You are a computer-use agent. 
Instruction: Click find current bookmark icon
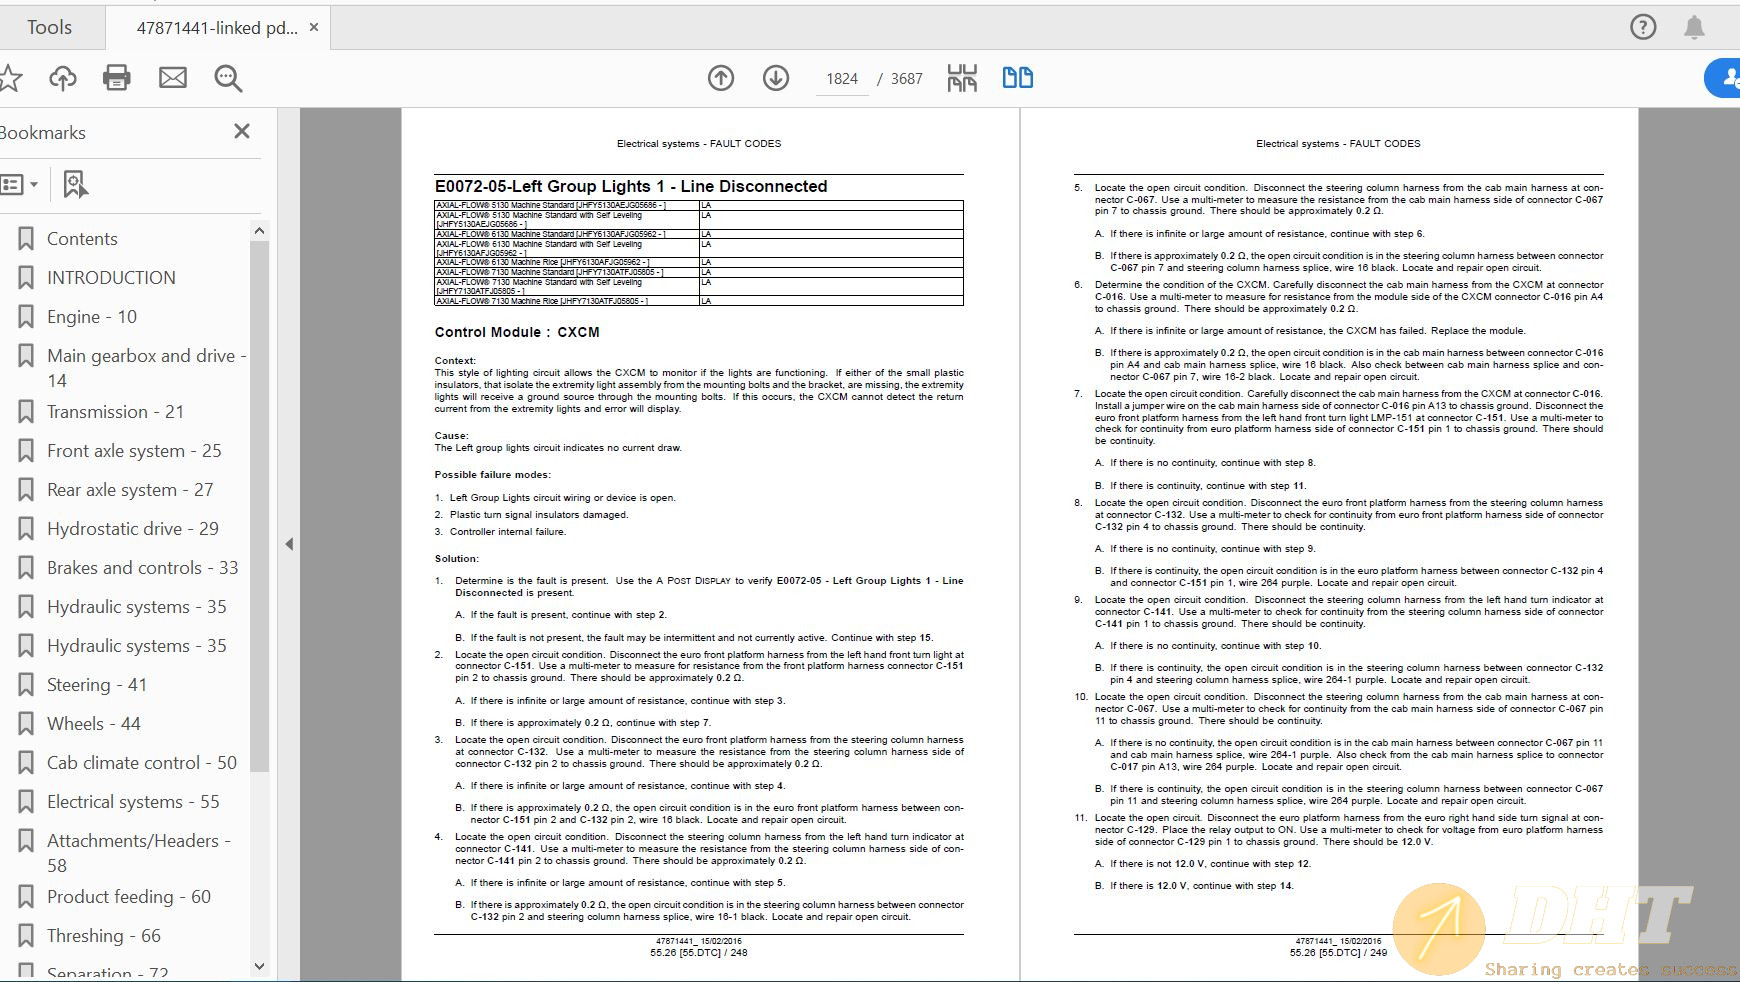[x=75, y=184]
